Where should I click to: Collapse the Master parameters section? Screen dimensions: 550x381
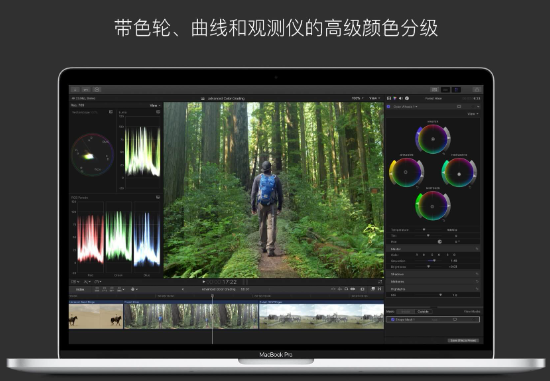click(396, 249)
